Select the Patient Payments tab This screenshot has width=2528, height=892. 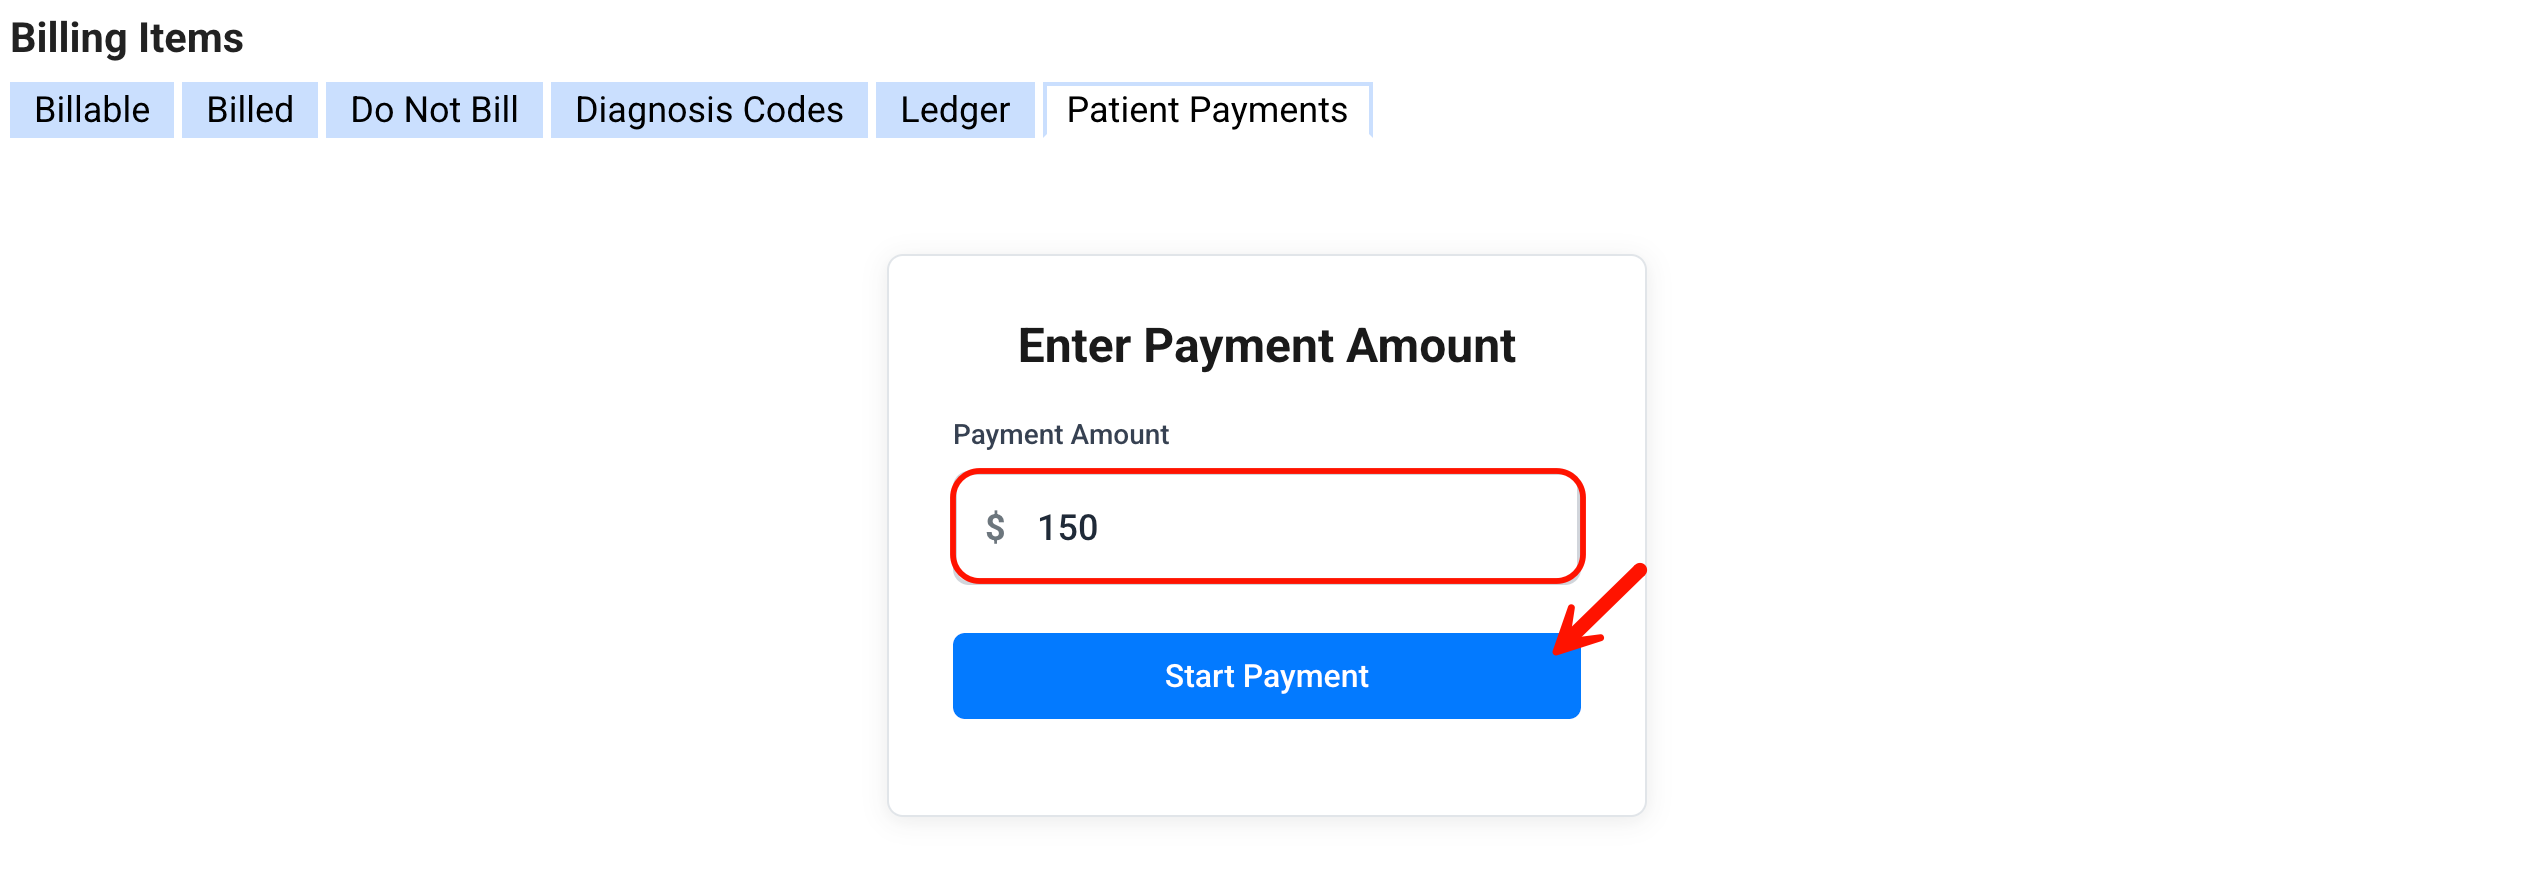coord(1207,110)
